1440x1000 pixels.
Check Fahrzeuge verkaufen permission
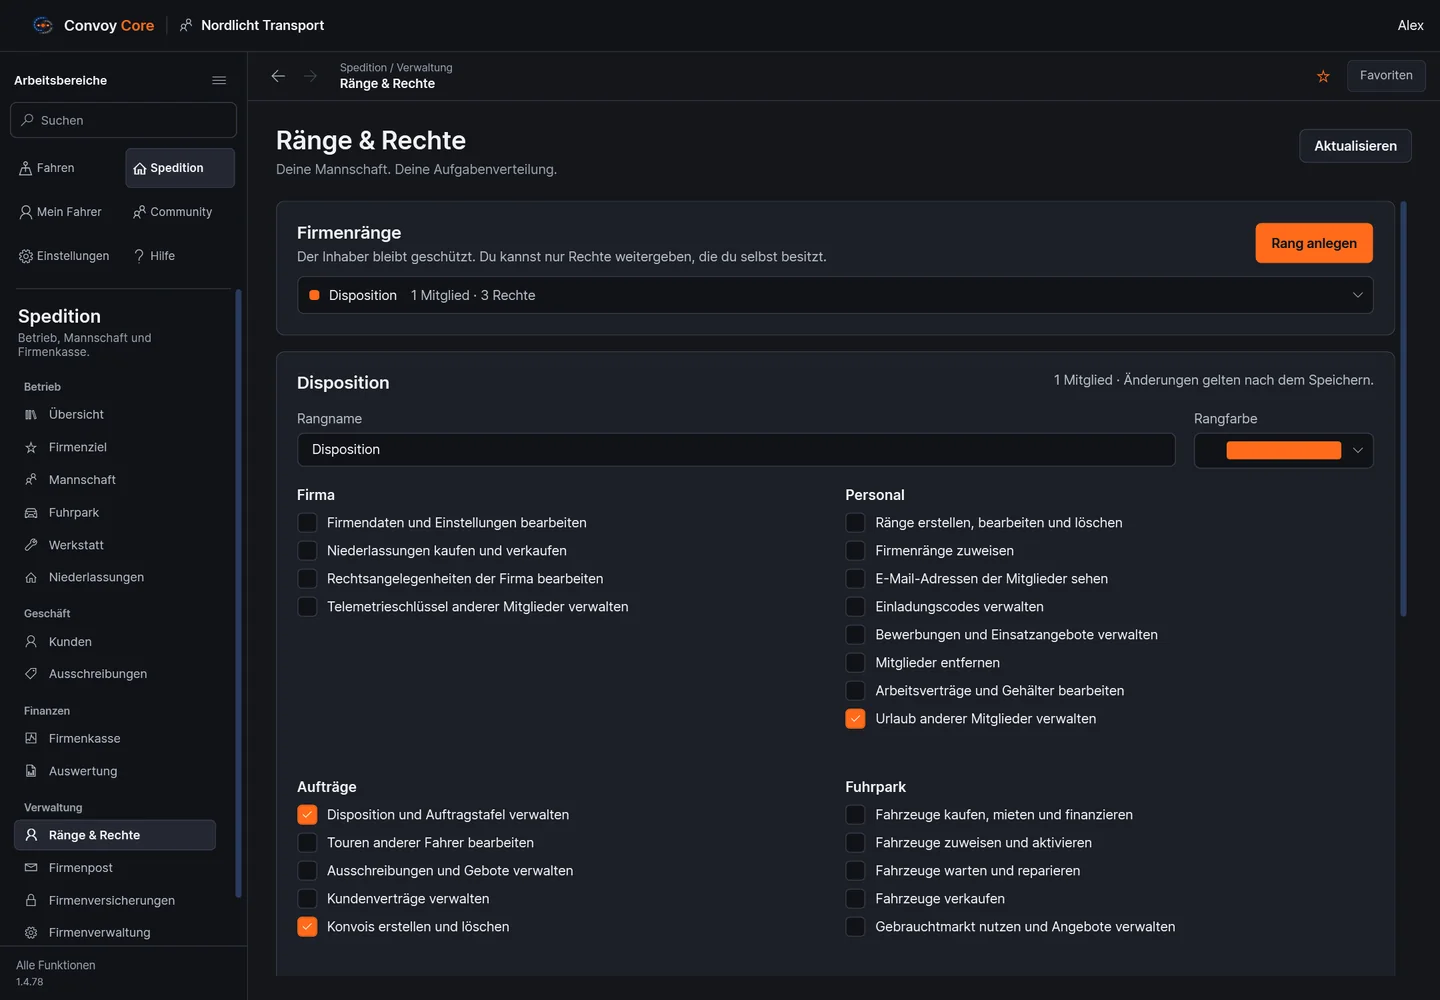coord(855,899)
